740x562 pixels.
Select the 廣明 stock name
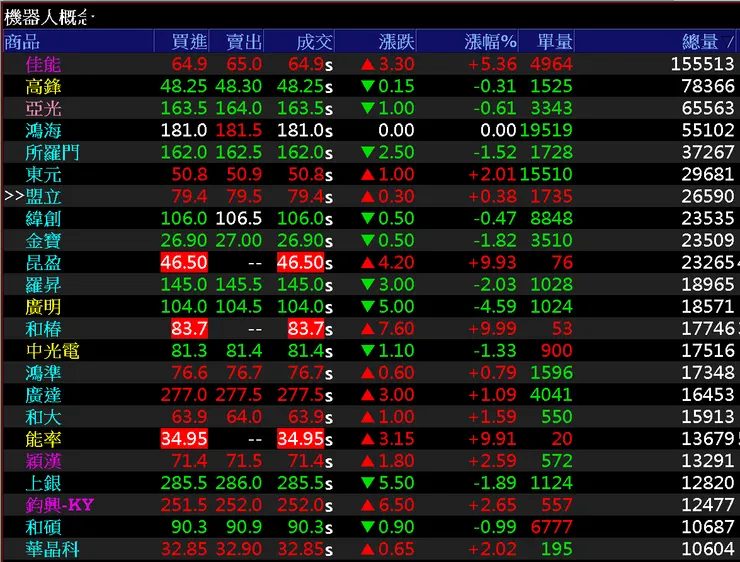pos(43,307)
